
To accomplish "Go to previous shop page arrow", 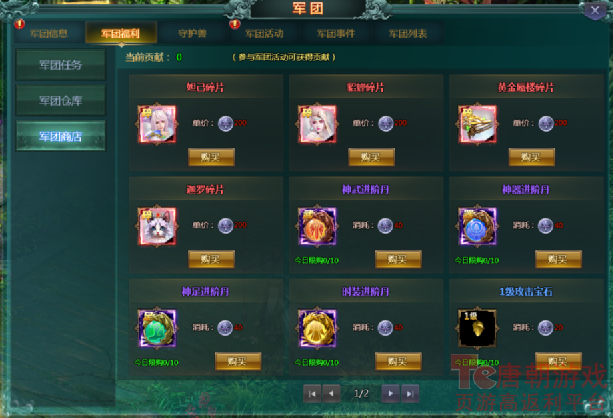I will click(x=332, y=394).
